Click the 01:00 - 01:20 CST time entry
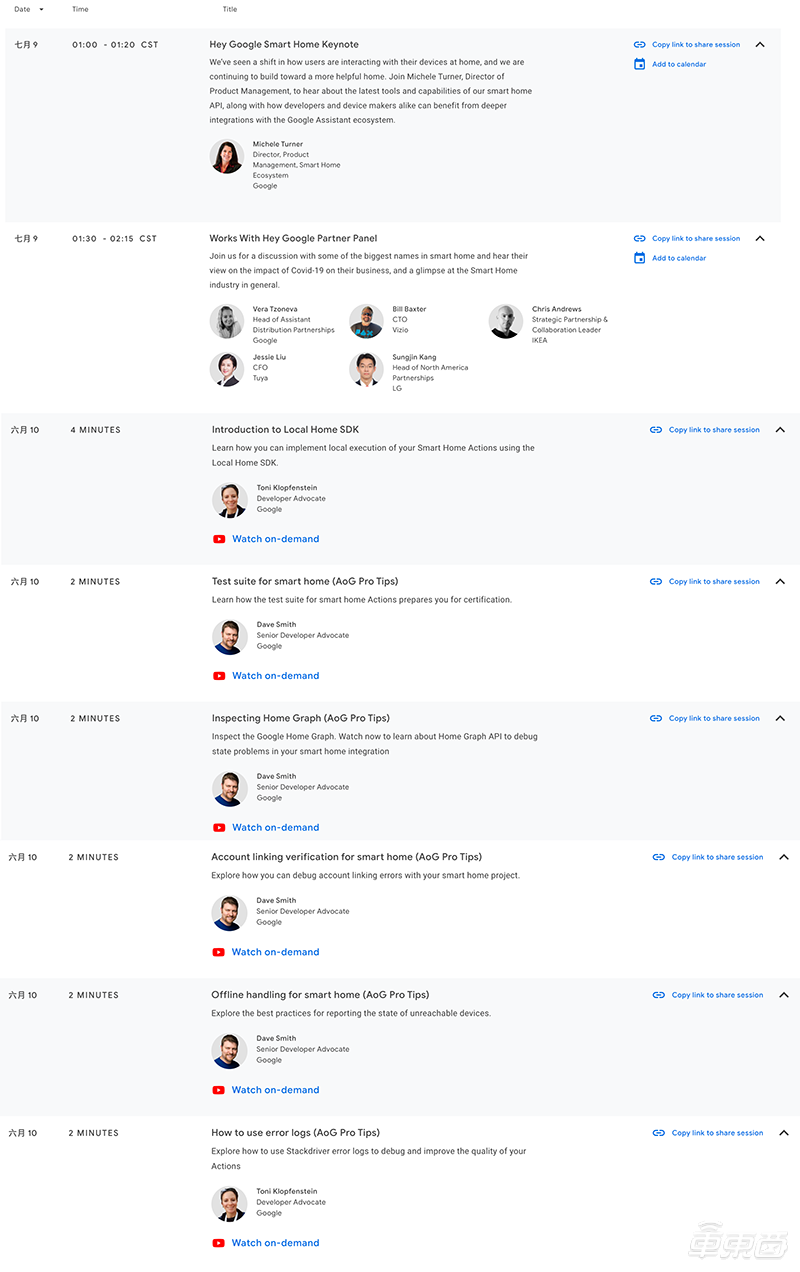Screen dimensions: 800x1272 (x=115, y=45)
